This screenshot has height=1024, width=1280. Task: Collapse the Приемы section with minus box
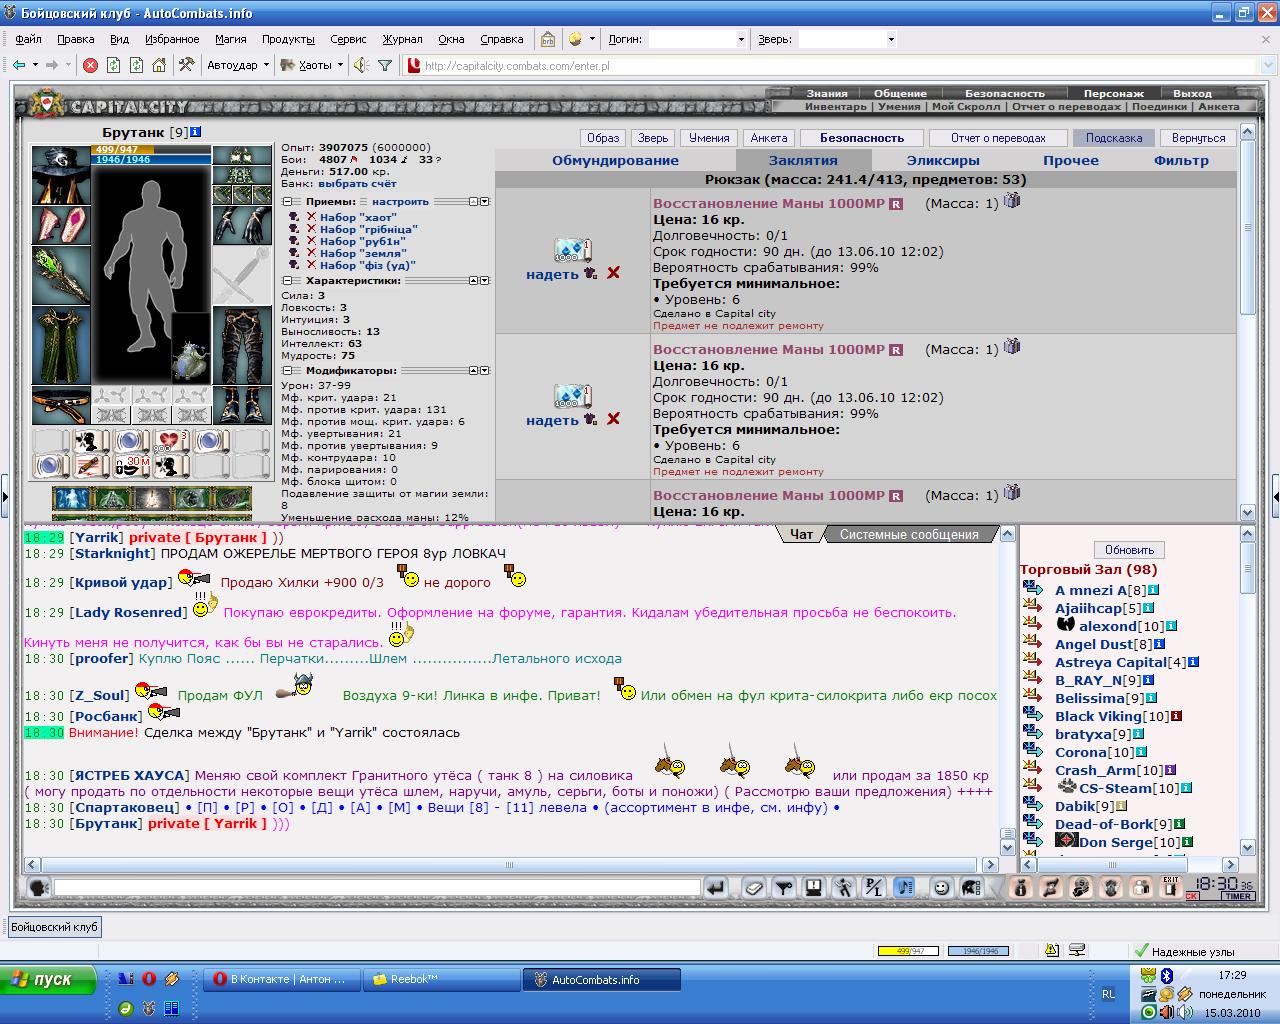(287, 201)
